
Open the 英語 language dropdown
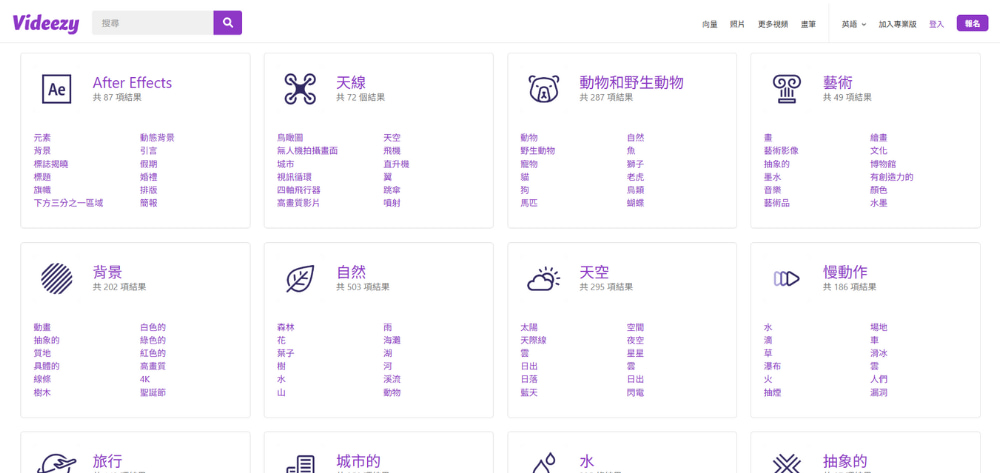[853, 24]
